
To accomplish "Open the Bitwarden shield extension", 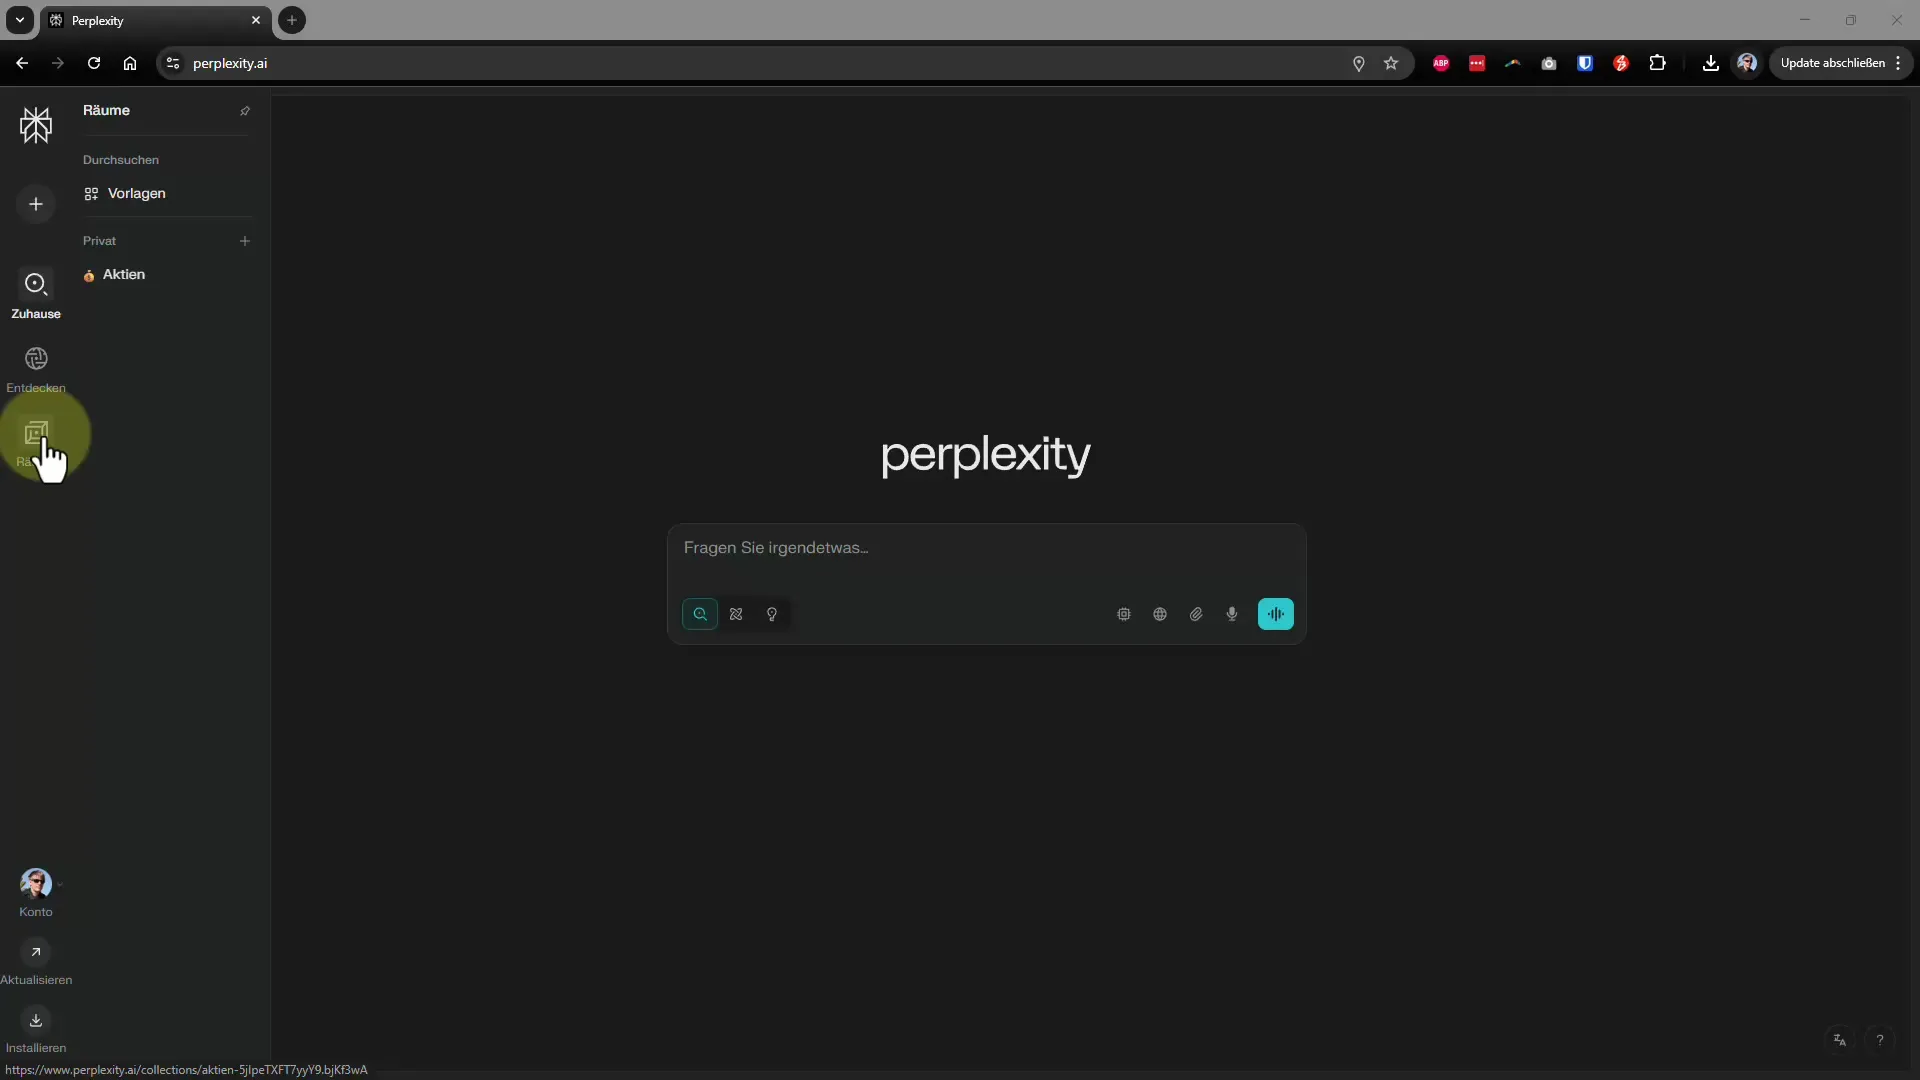I will point(1585,63).
